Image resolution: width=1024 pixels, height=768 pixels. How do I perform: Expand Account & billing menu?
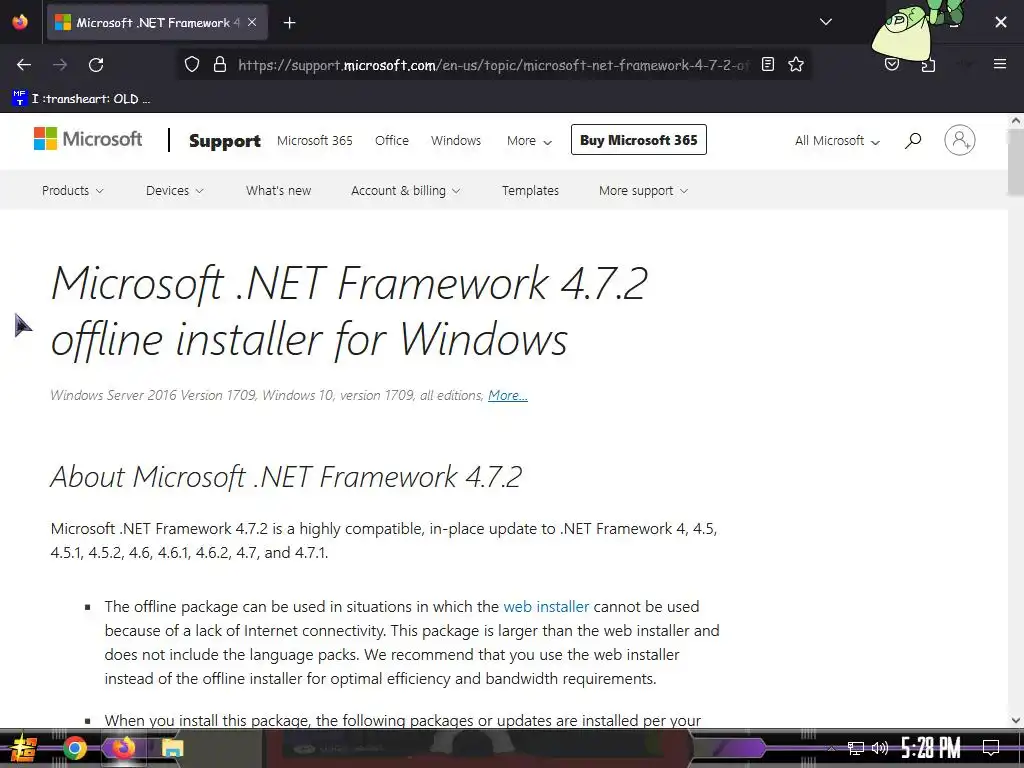(406, 191)
